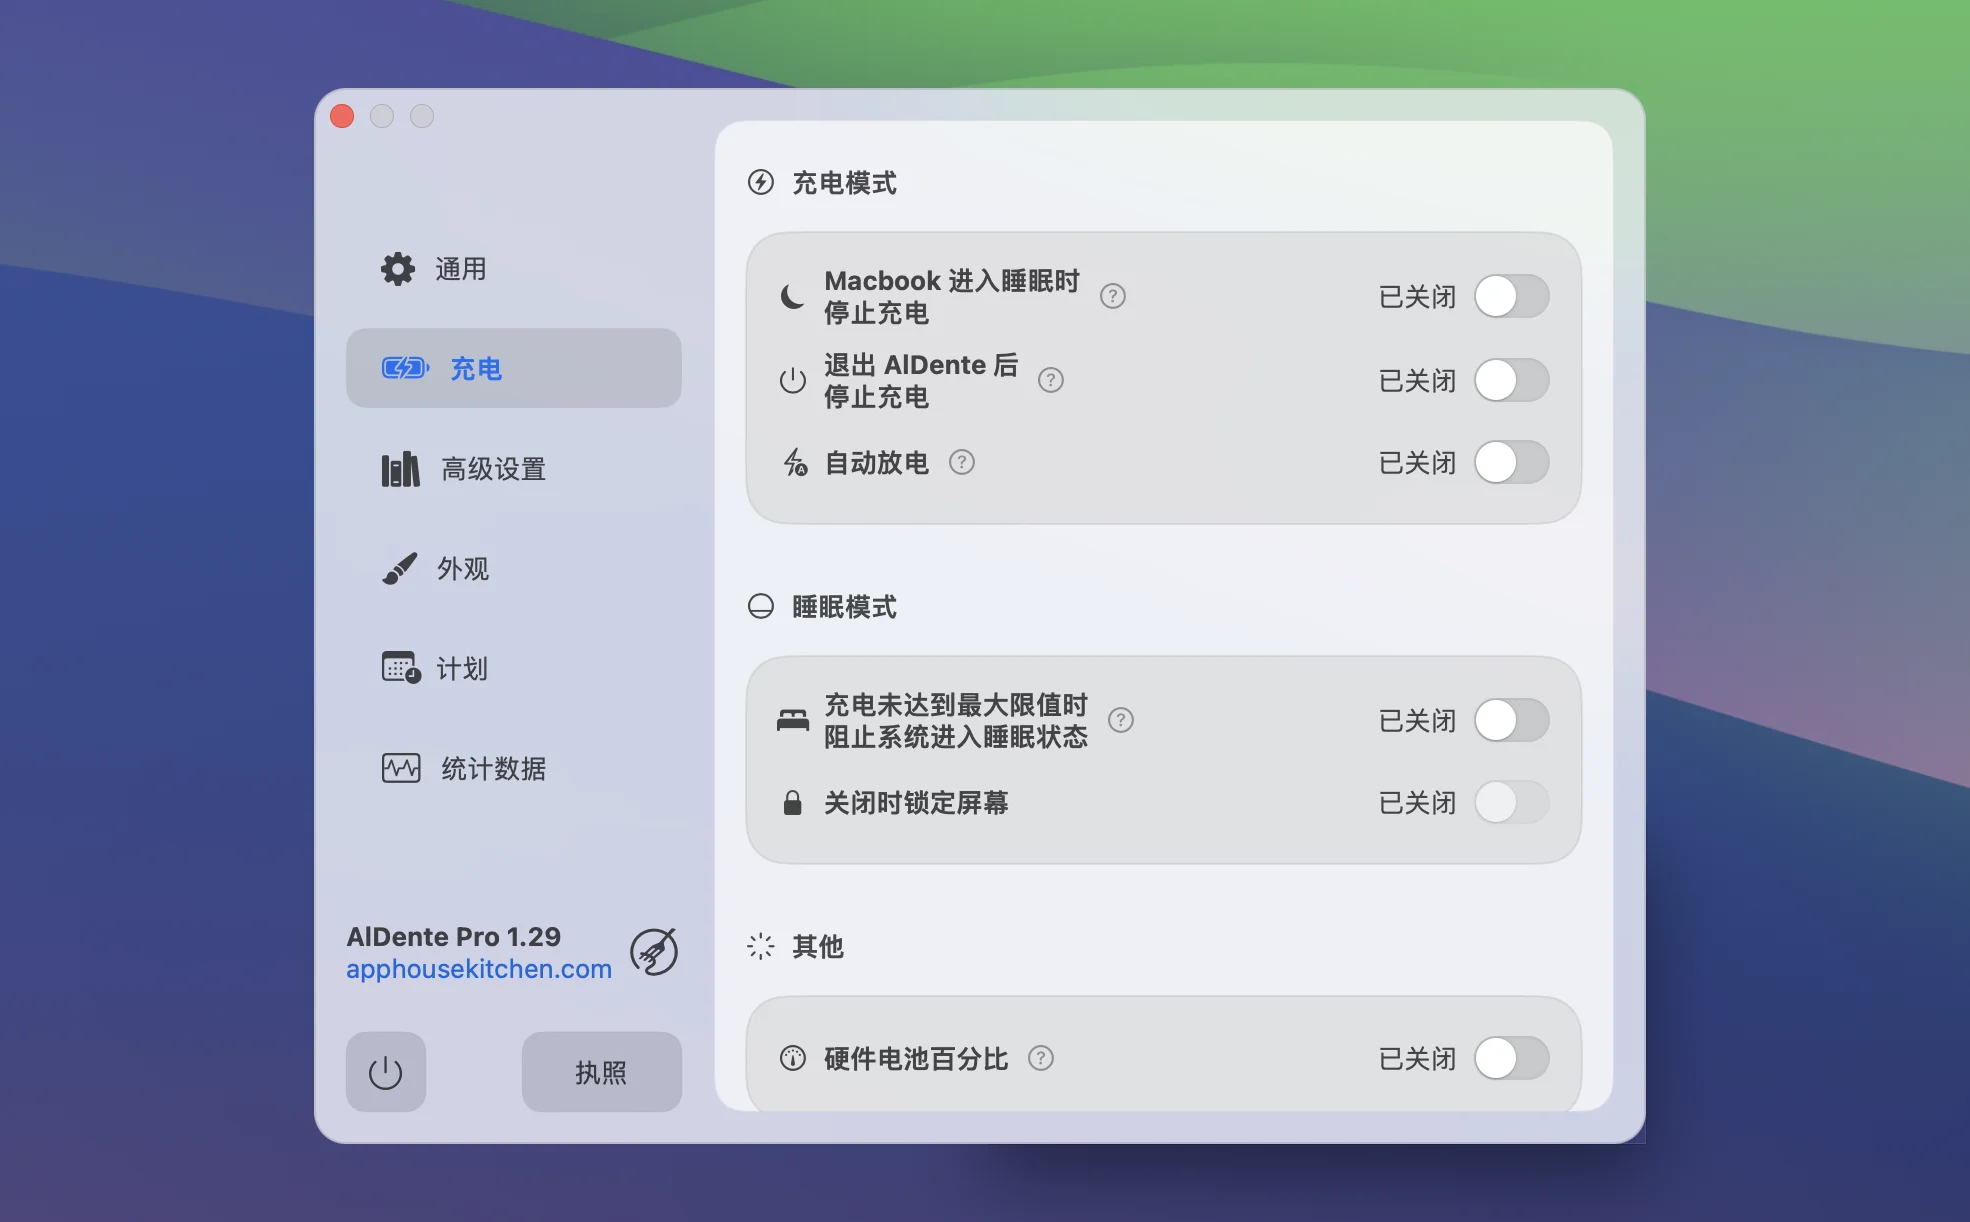Screen dimensions: 1970x1222
Task: Switch to the 外观 appearance tab
Action: point(513,568)
